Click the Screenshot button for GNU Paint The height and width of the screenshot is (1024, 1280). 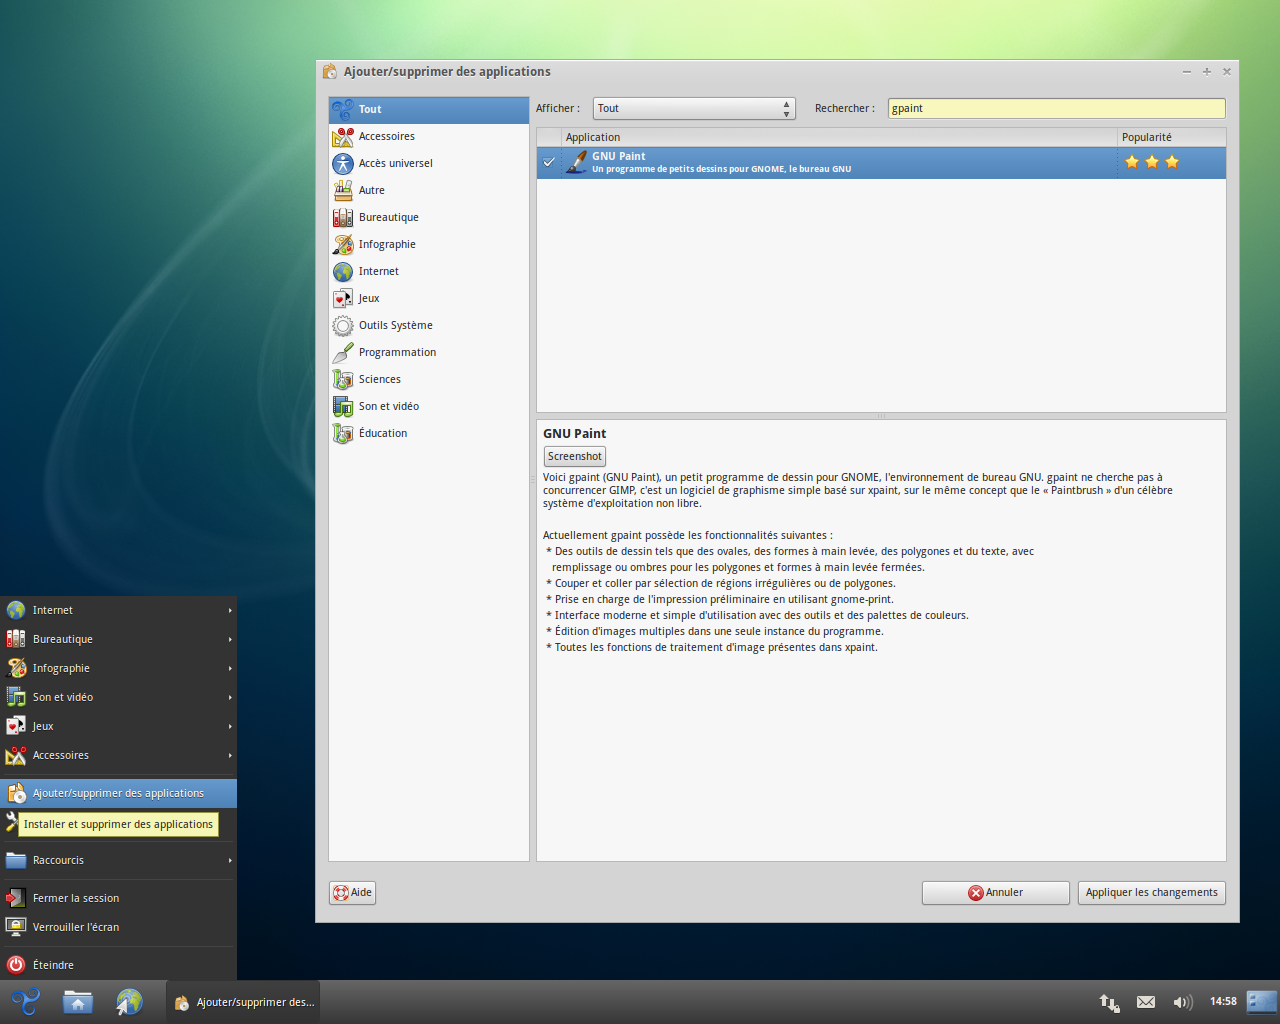click(574, 457)
